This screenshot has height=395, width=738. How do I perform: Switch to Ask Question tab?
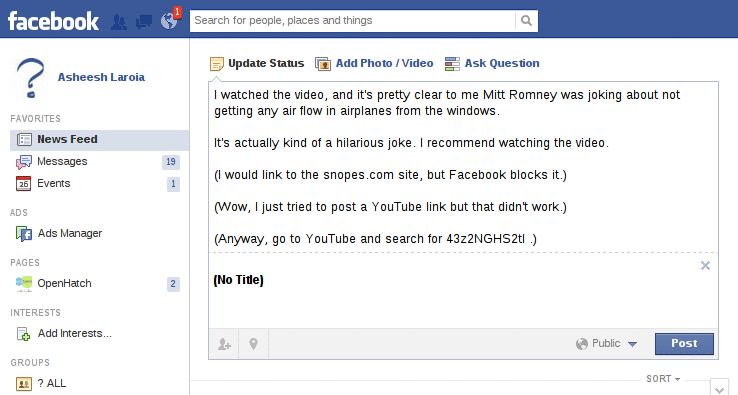pos(492,64)
